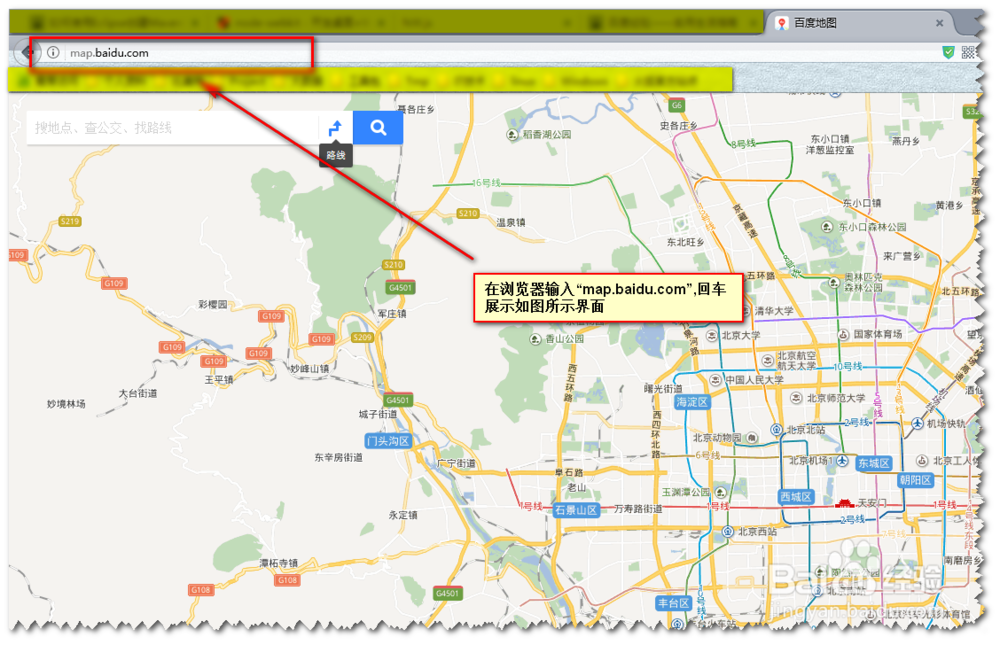Click the 路线 tooltip label
The width and height of the screenshot is (1000, 645).
pos(336,155)
